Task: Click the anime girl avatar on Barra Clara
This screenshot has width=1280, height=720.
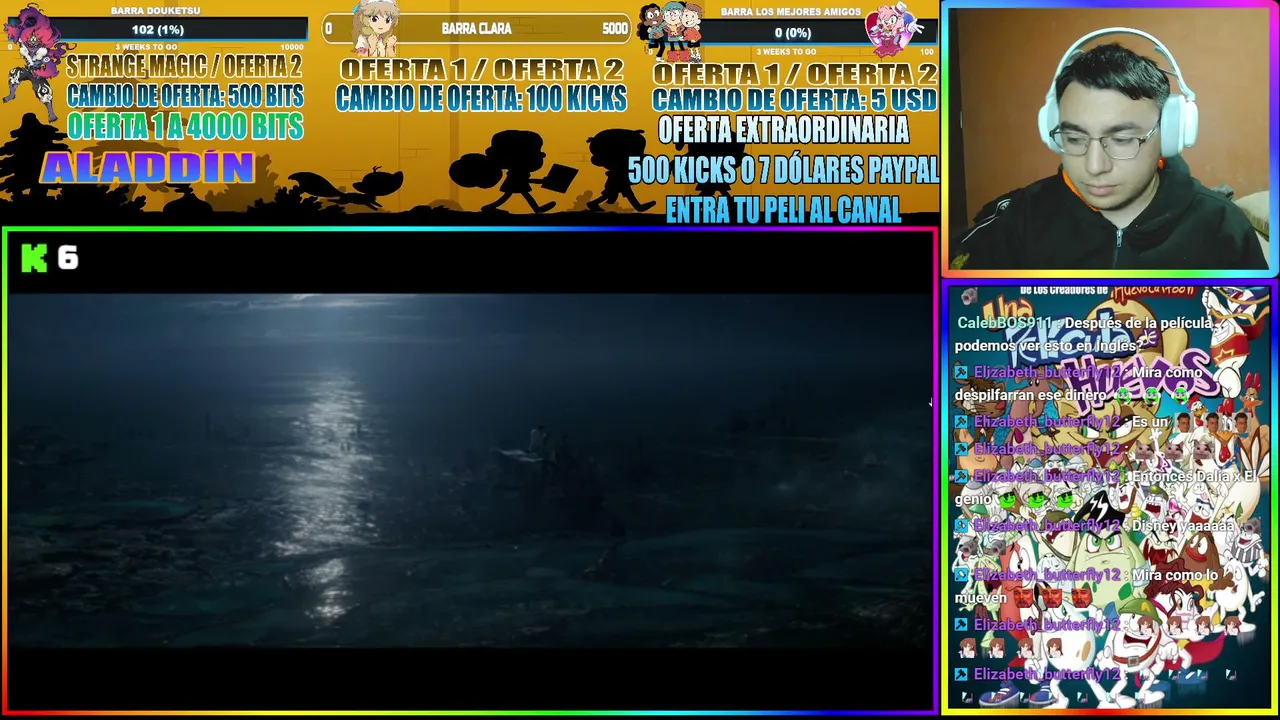Action: tap(376, 27)
